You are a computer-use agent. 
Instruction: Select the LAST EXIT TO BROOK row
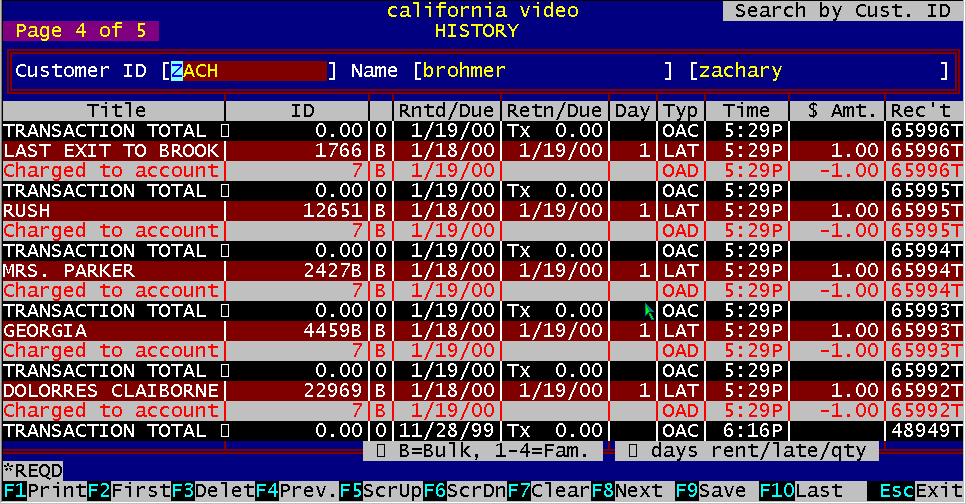(112, 151)
